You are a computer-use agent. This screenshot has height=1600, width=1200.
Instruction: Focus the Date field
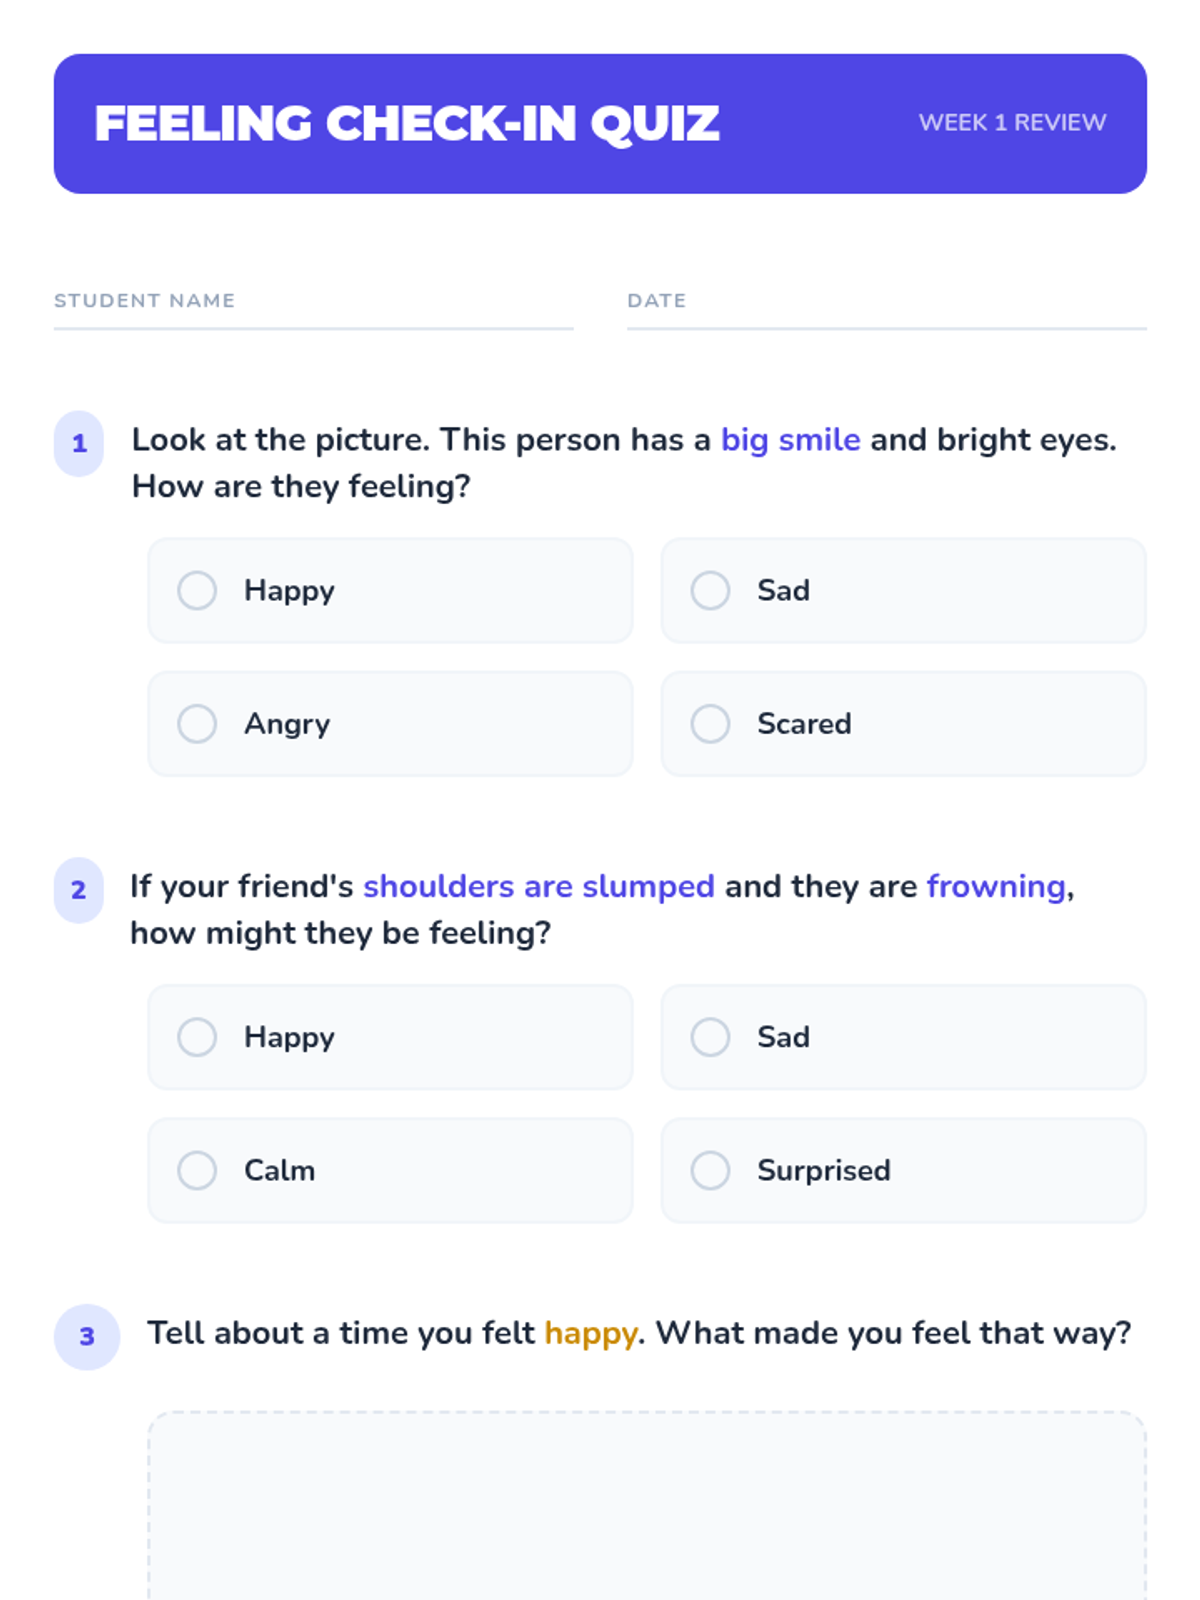click(886, 316)
